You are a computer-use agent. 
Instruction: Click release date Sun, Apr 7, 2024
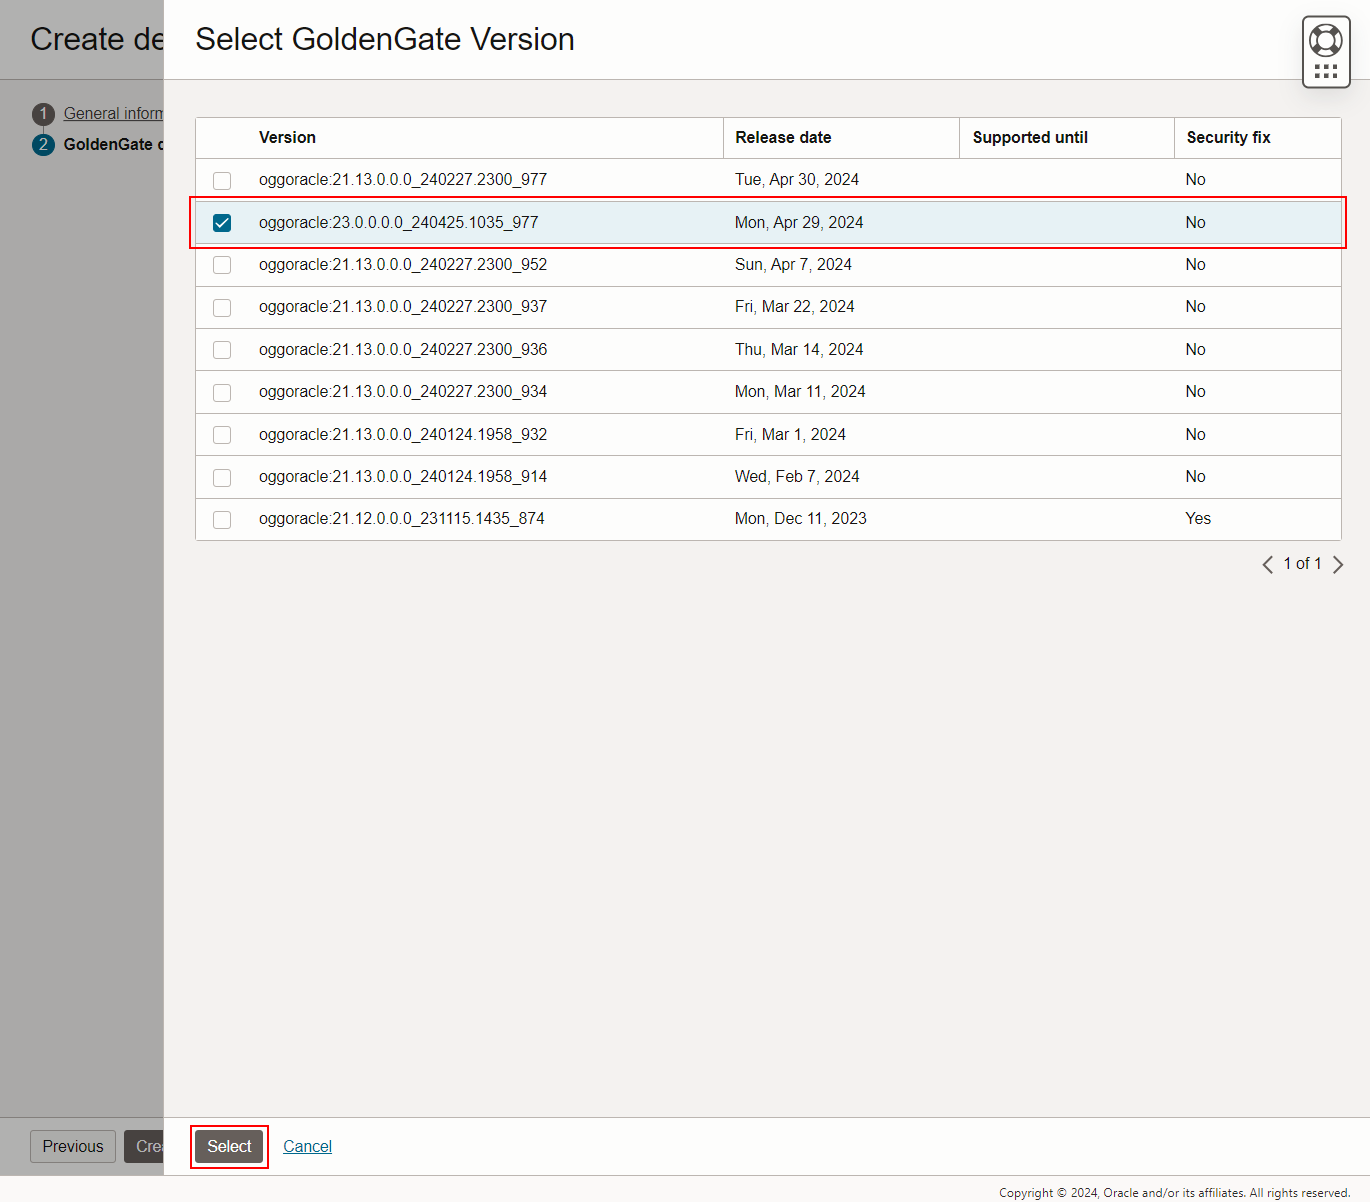pyautogui.click(x=793, y=264)
